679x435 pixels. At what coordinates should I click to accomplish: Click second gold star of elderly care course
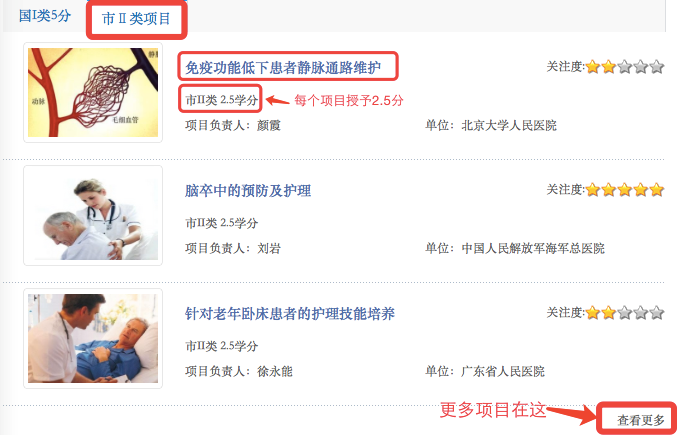coord(608,313)
